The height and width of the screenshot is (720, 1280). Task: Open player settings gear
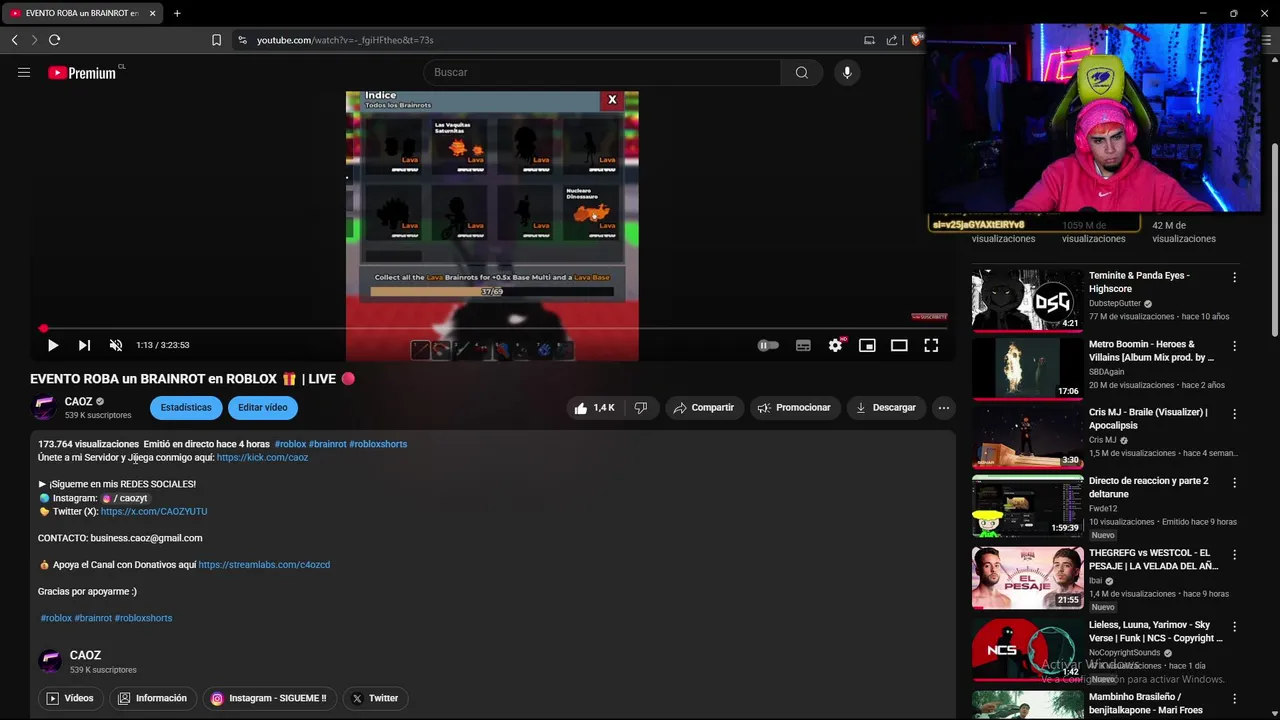coord(835,345)
